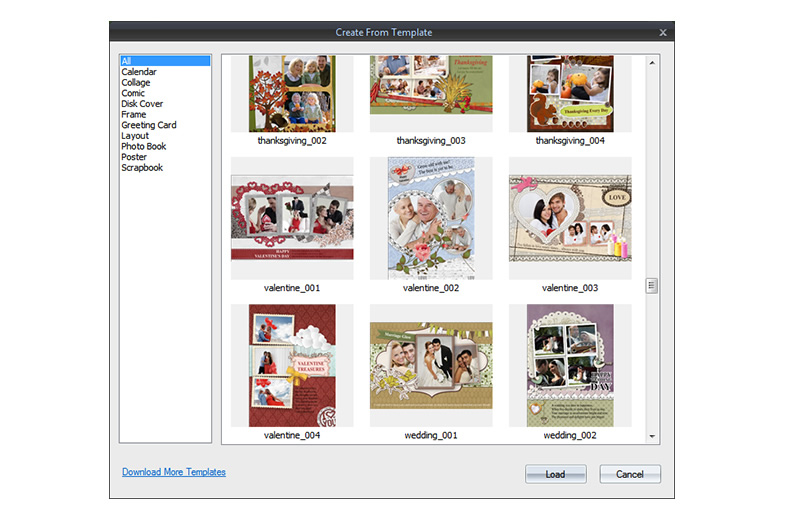785x520 pixels.
Task: Pick the valentine_001 template thumbnail
Action: pyautogui.click(x=292, y=218)
